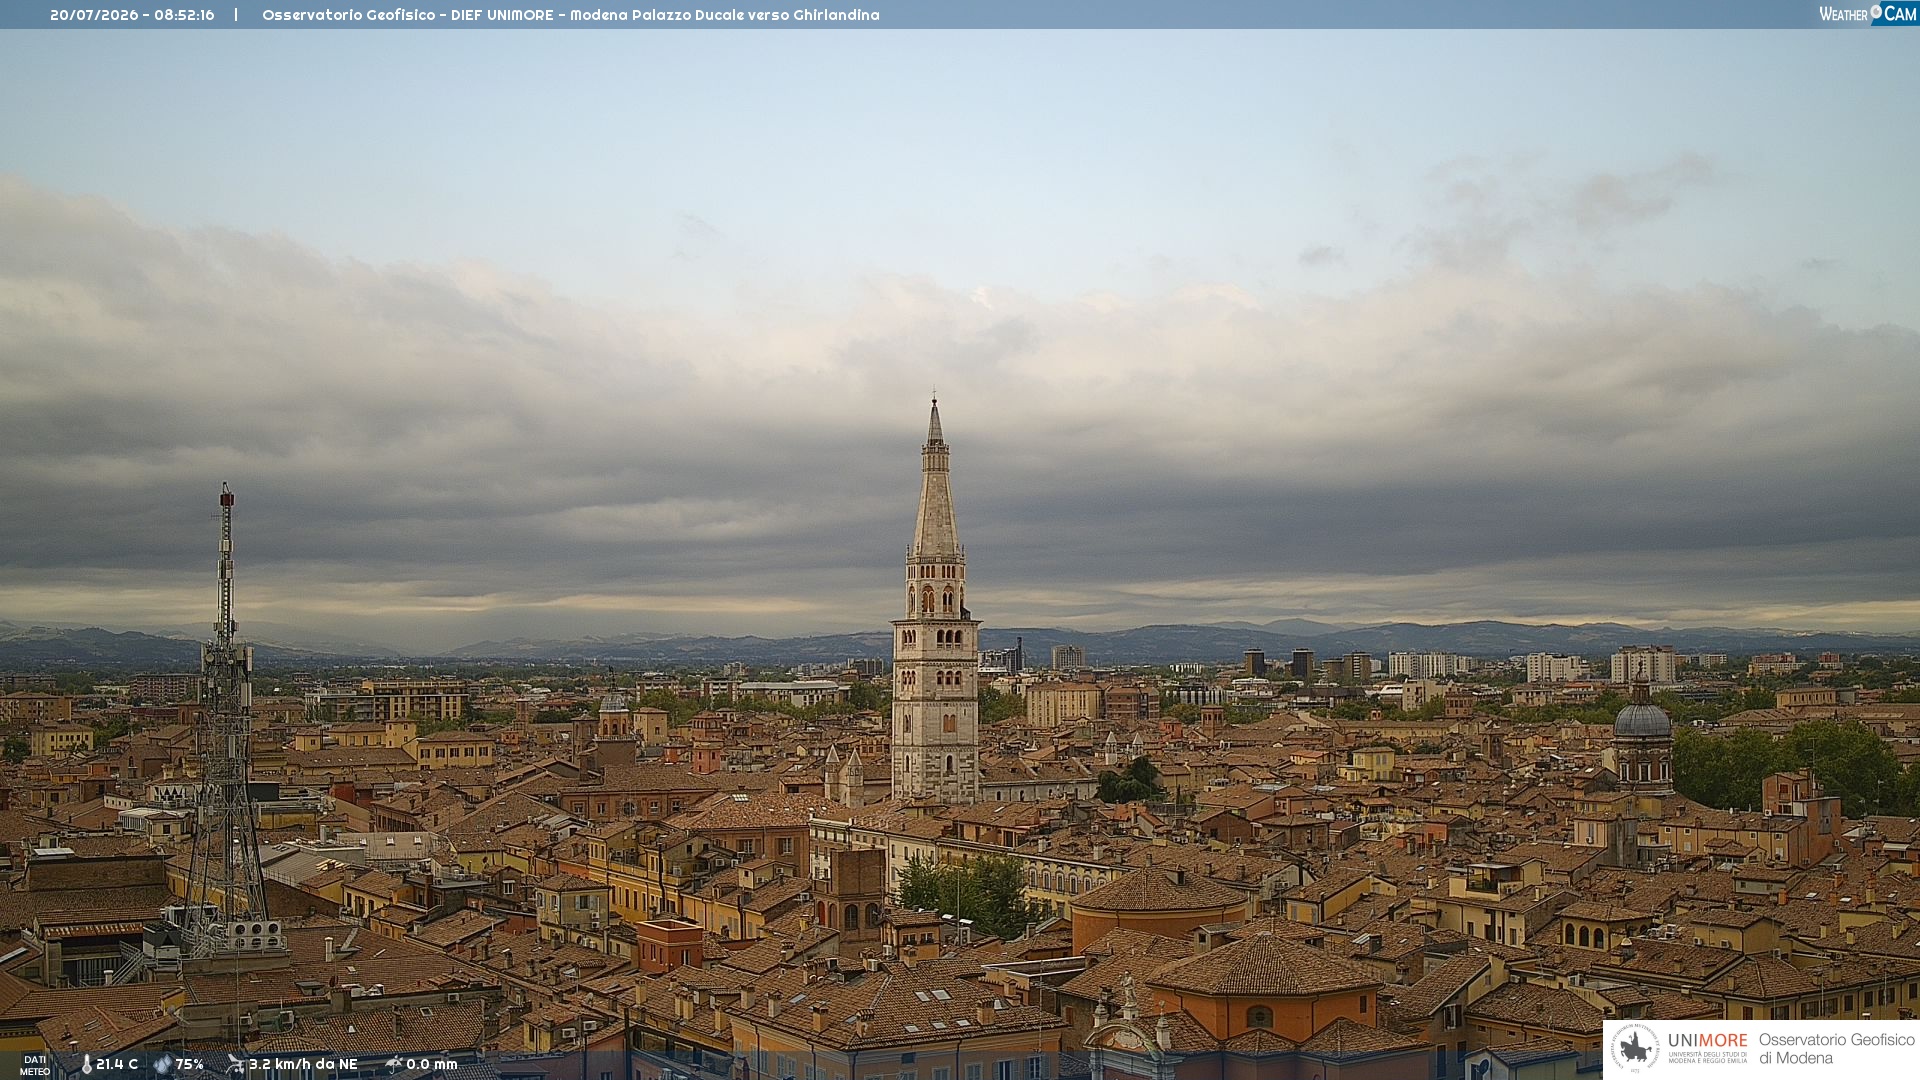Click the Osservatorio Geofisico di Modena caption
The image size is (1920, 1080).
(1836, 1048)
